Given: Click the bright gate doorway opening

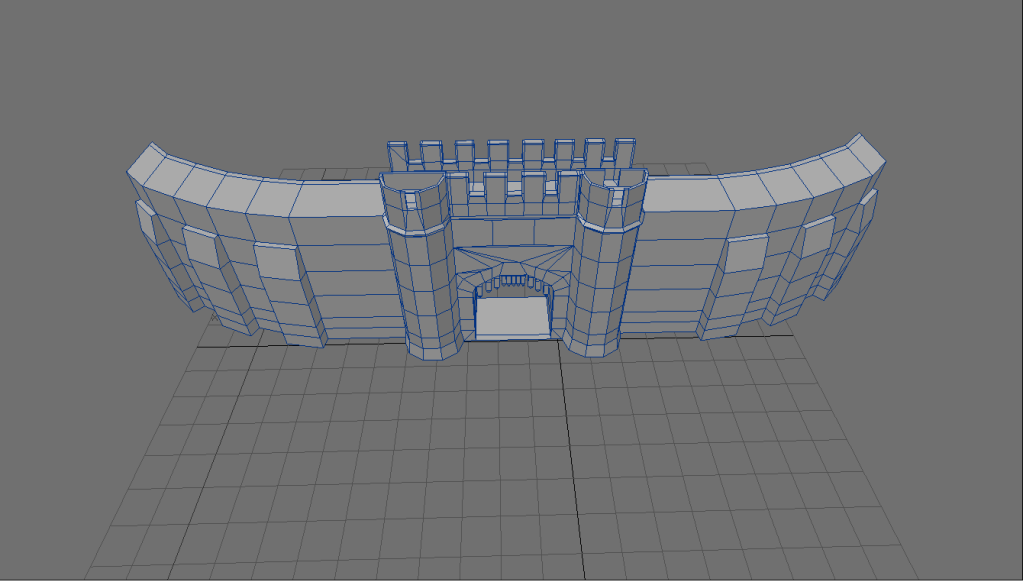Looking at the screenshot, I should point(512,317).
